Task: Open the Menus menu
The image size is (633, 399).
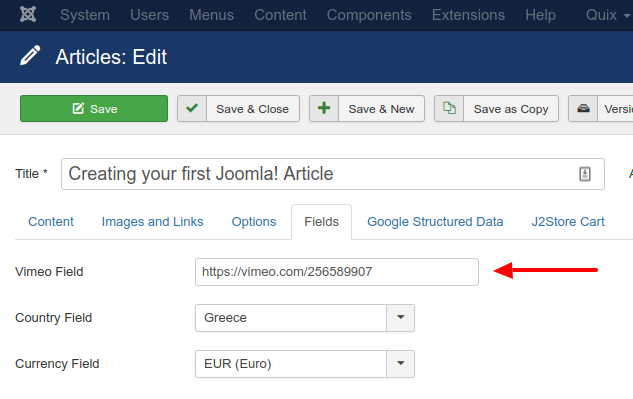Action: coord(212,15)
